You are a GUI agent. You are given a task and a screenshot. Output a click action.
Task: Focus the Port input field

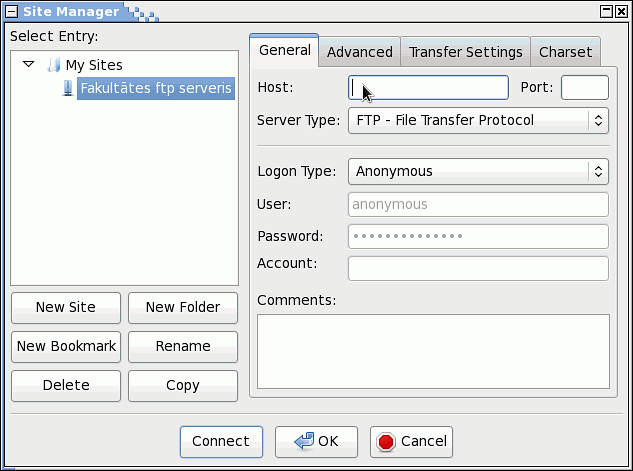[585, 87]
